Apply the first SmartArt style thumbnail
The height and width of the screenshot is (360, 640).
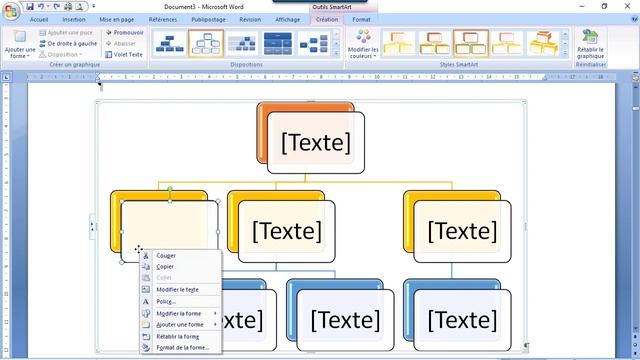click(x=399, y=43)
